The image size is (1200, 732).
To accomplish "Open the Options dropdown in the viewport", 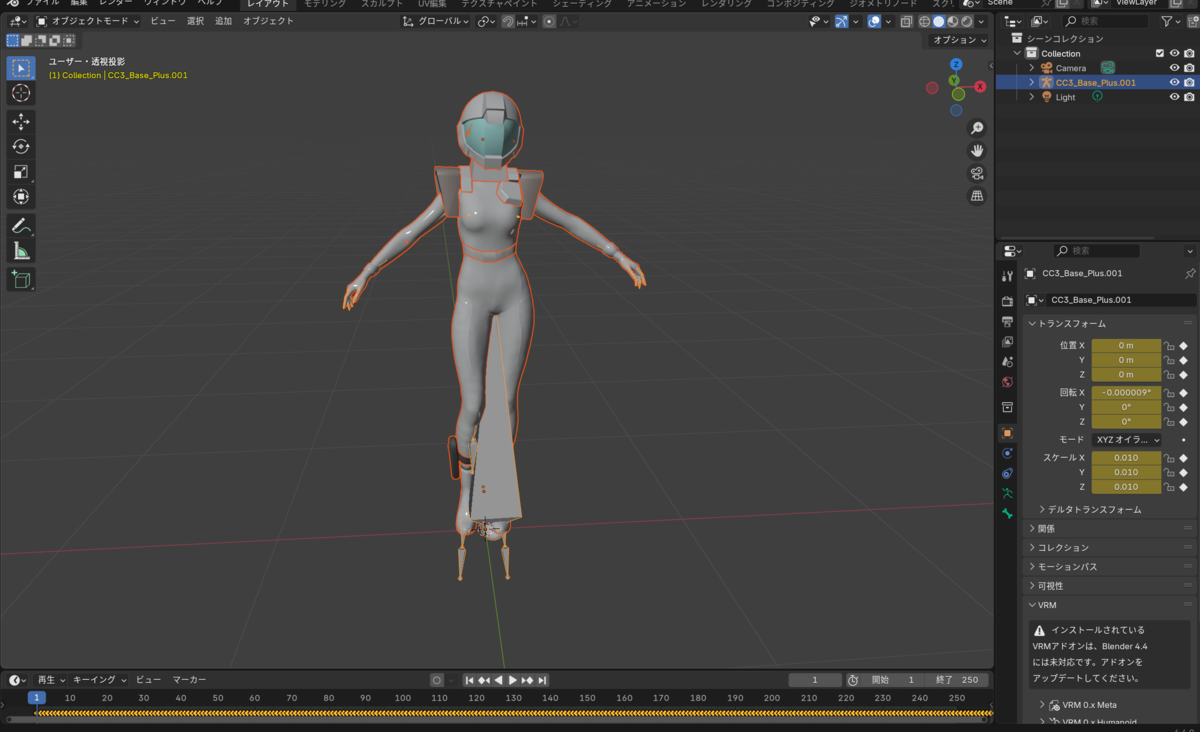I will 958,40.
